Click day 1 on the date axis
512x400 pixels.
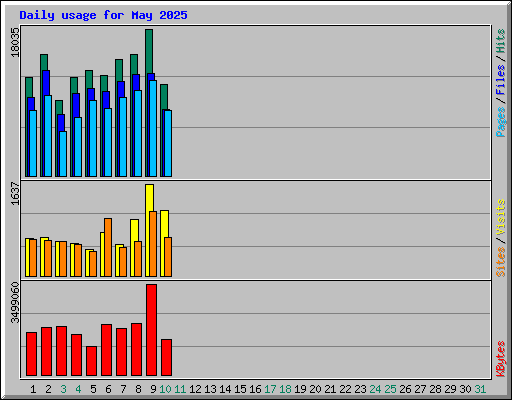(x=33, y=389)
